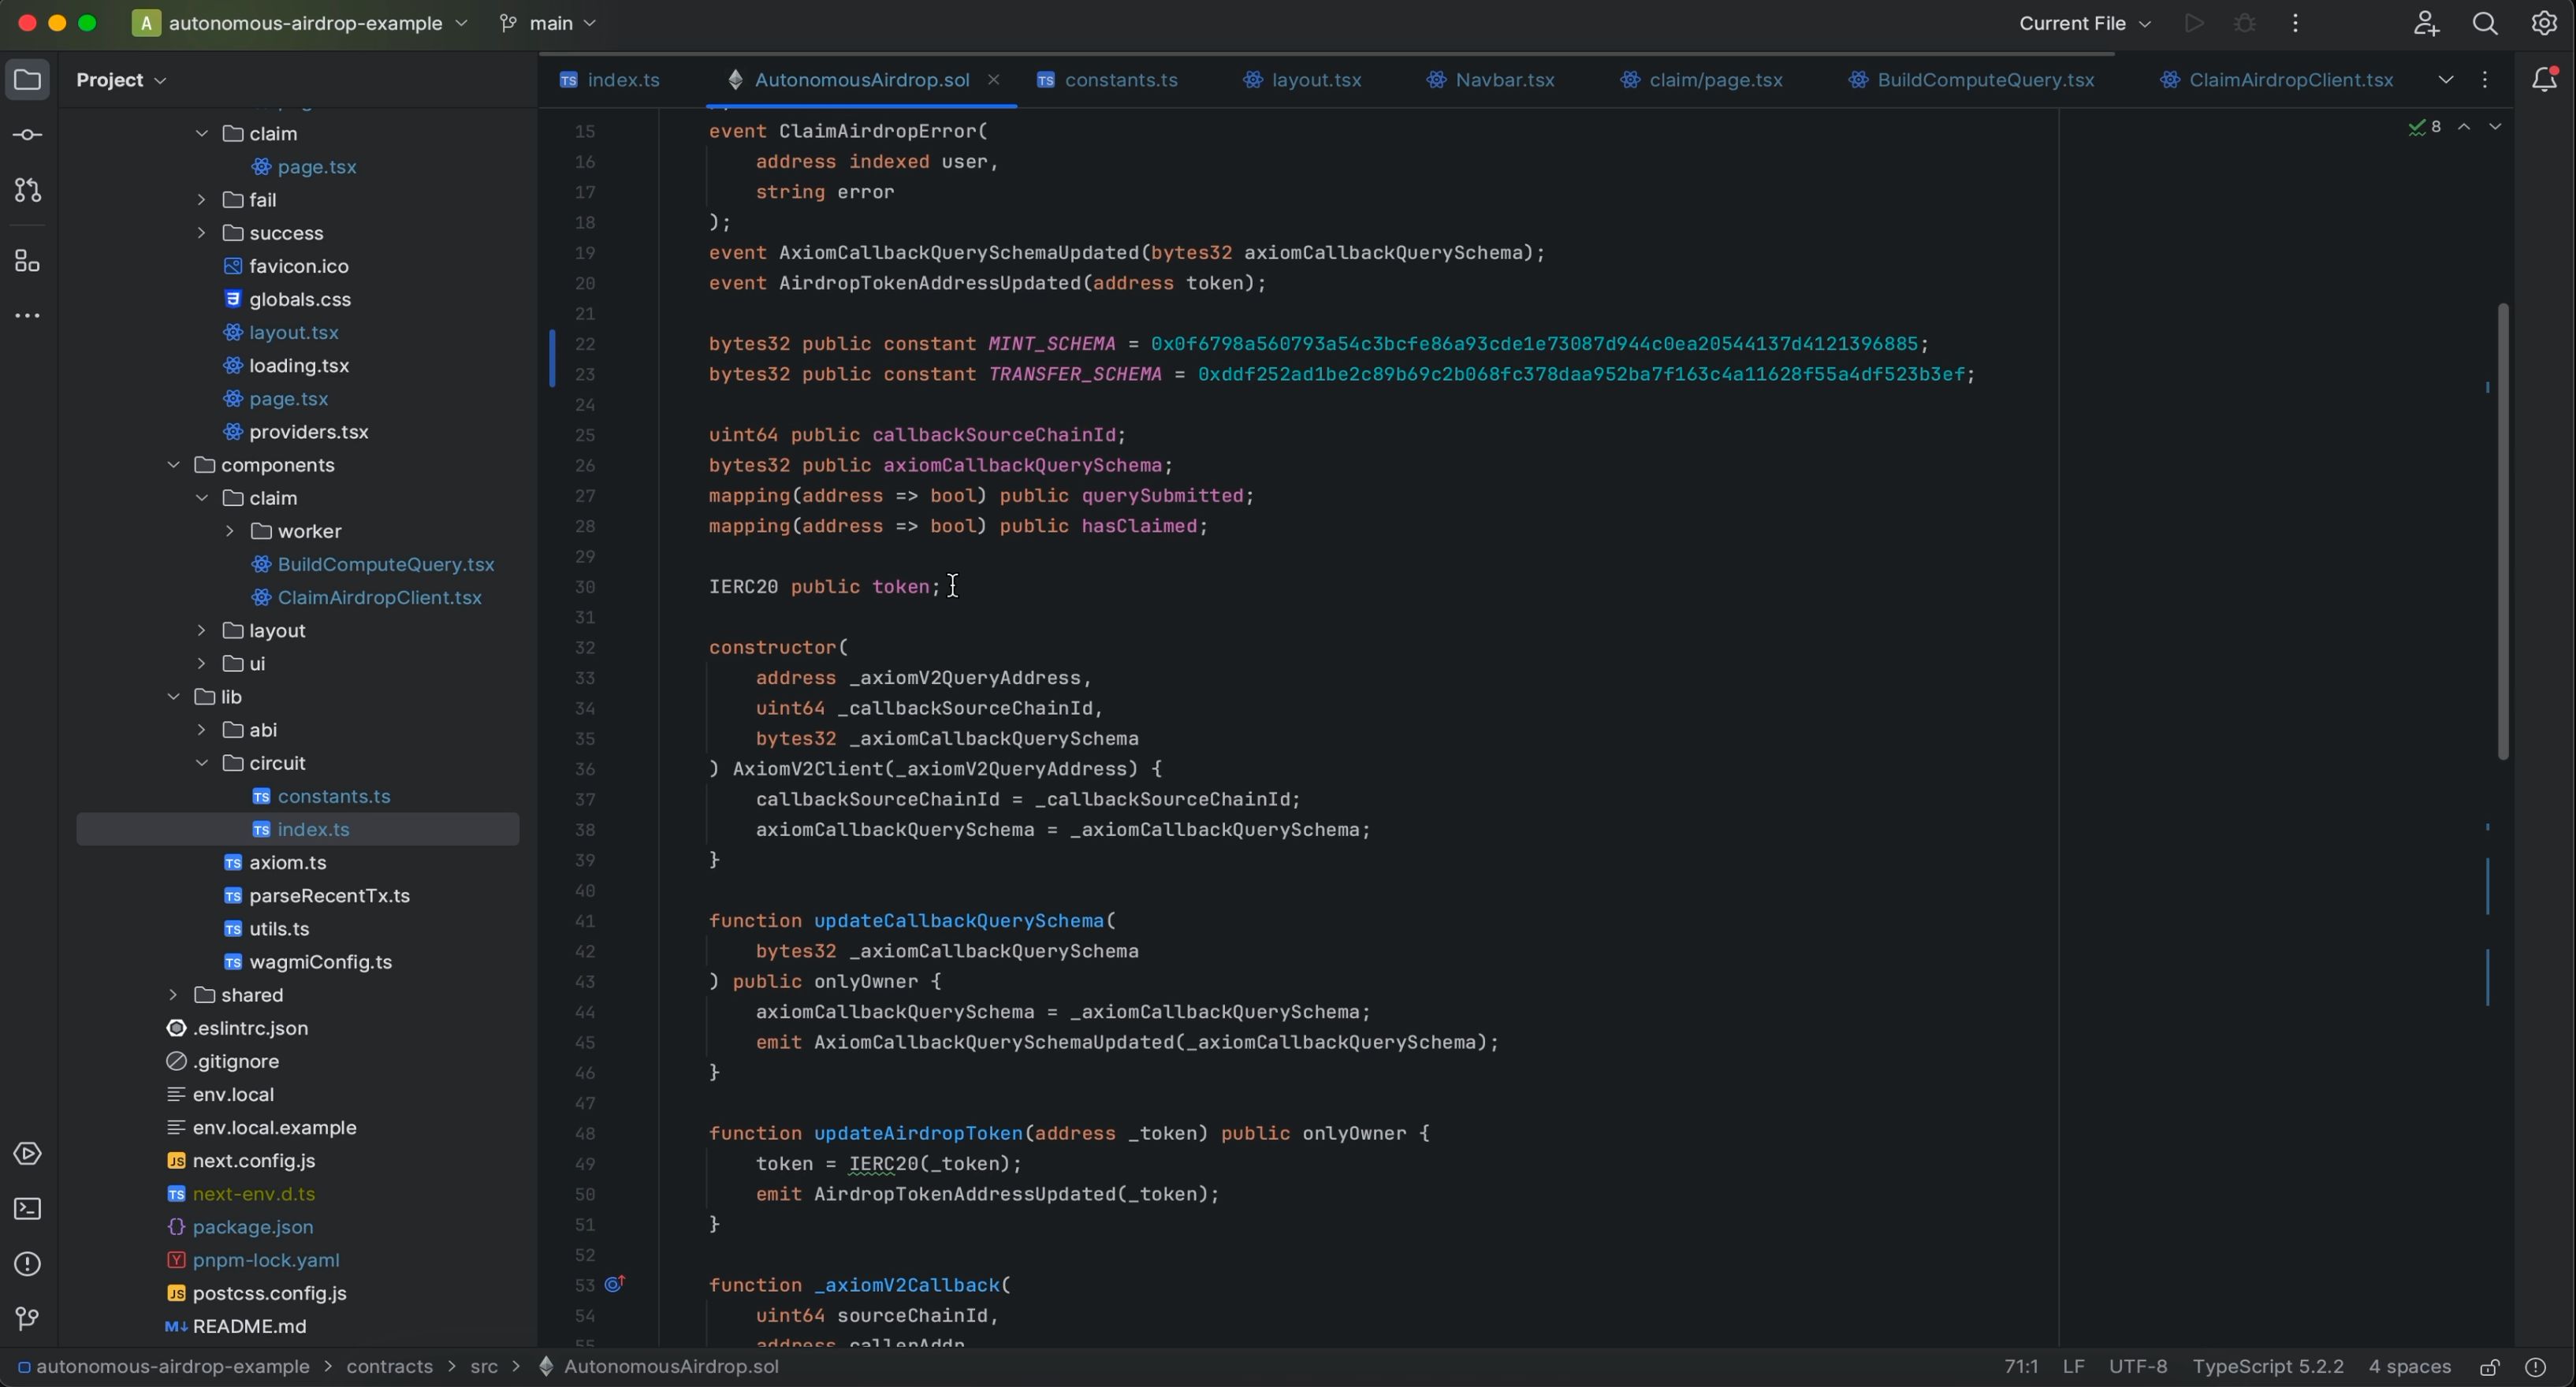This screenshot has height=1387, width=2576.
Task: Open Search Everywhere magnifier
Action: click(2485, 23)
